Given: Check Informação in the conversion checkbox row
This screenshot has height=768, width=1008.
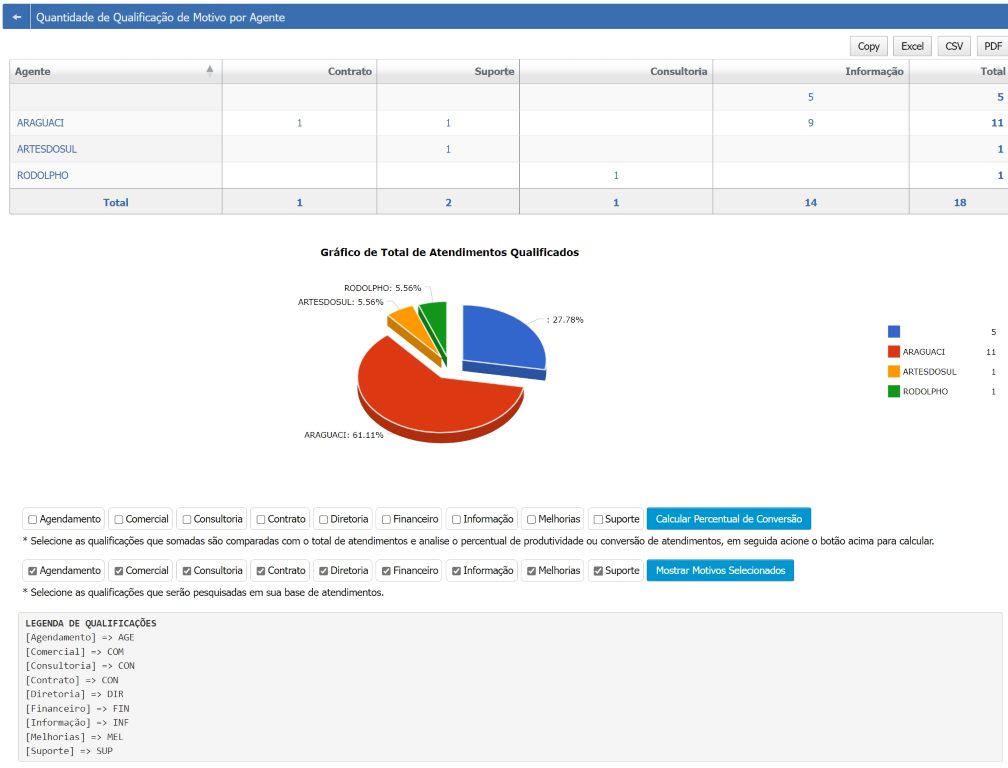Looking at the screenshot, I should tap(456, 519).
